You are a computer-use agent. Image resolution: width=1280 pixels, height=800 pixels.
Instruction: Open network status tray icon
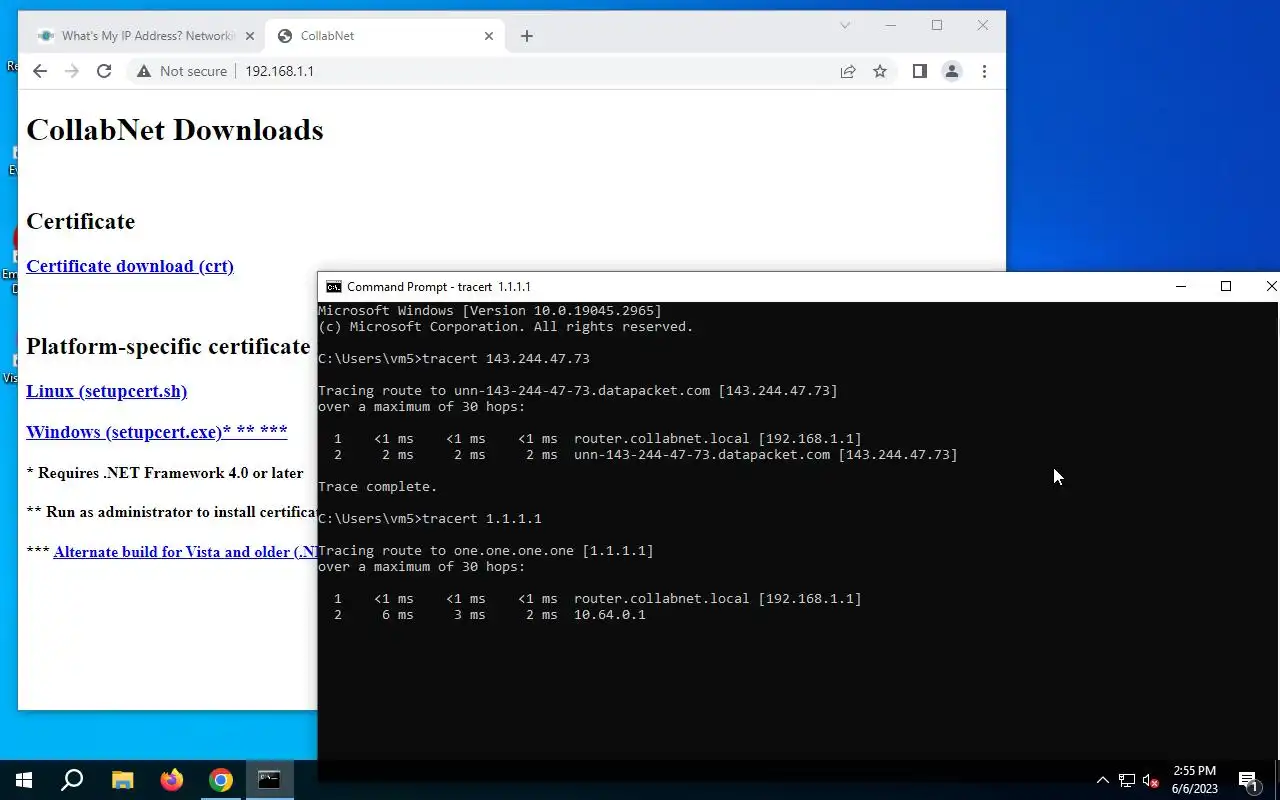point(1127,780)
